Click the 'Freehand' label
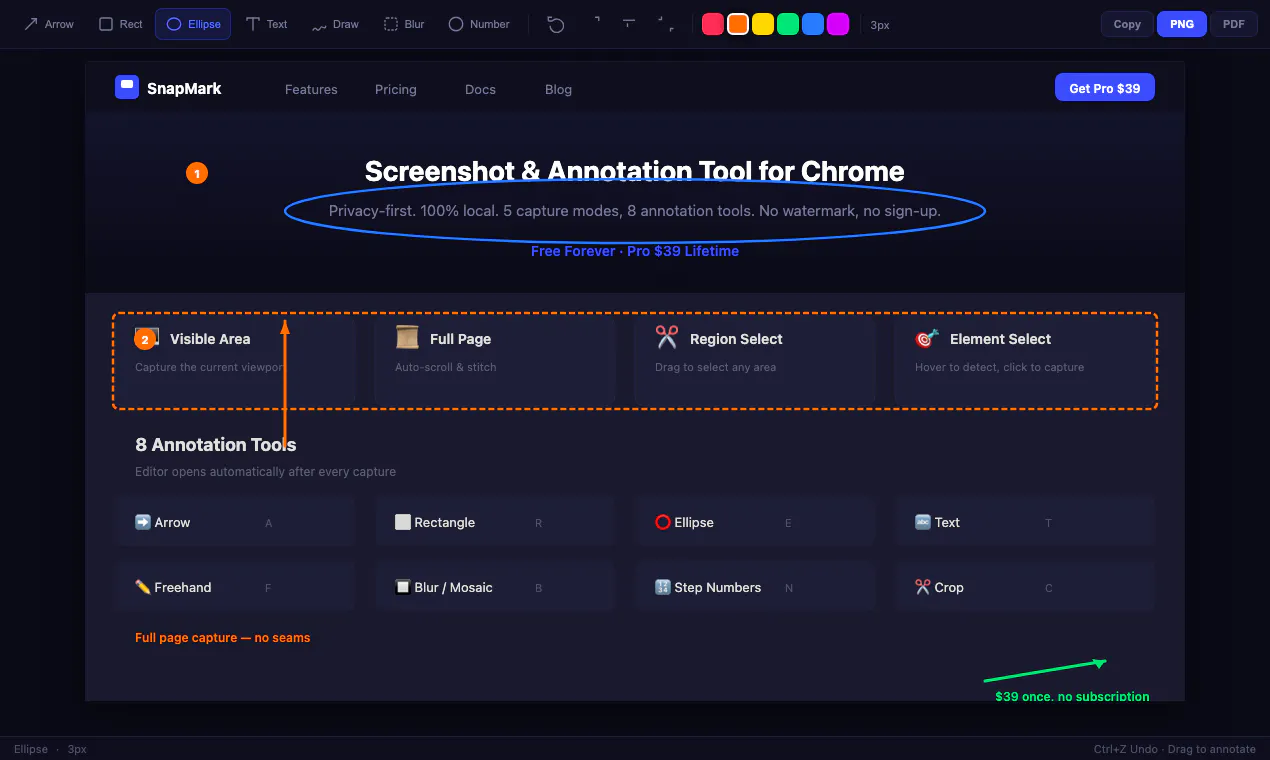 [x=183, y=587]
